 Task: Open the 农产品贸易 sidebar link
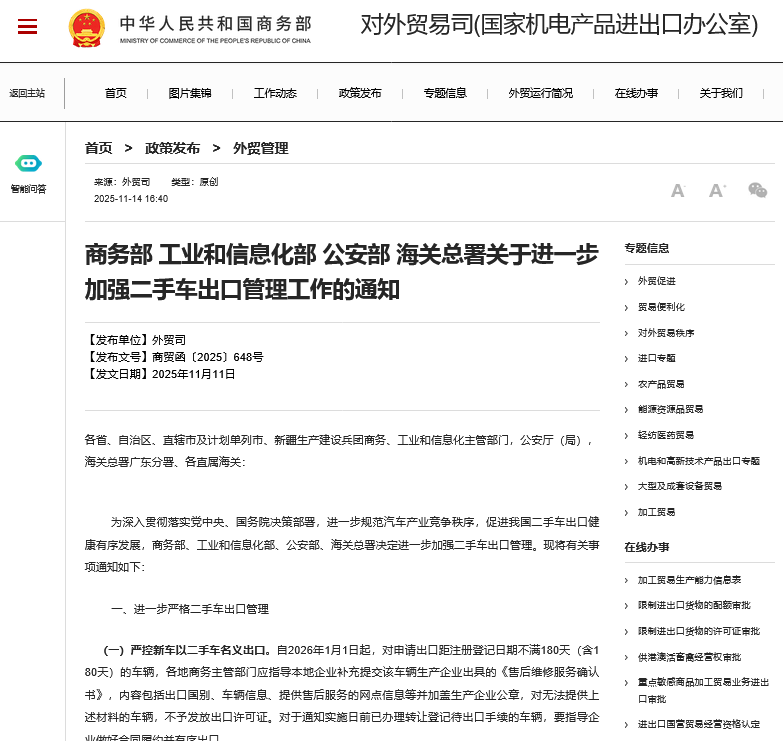coord(661,384)
